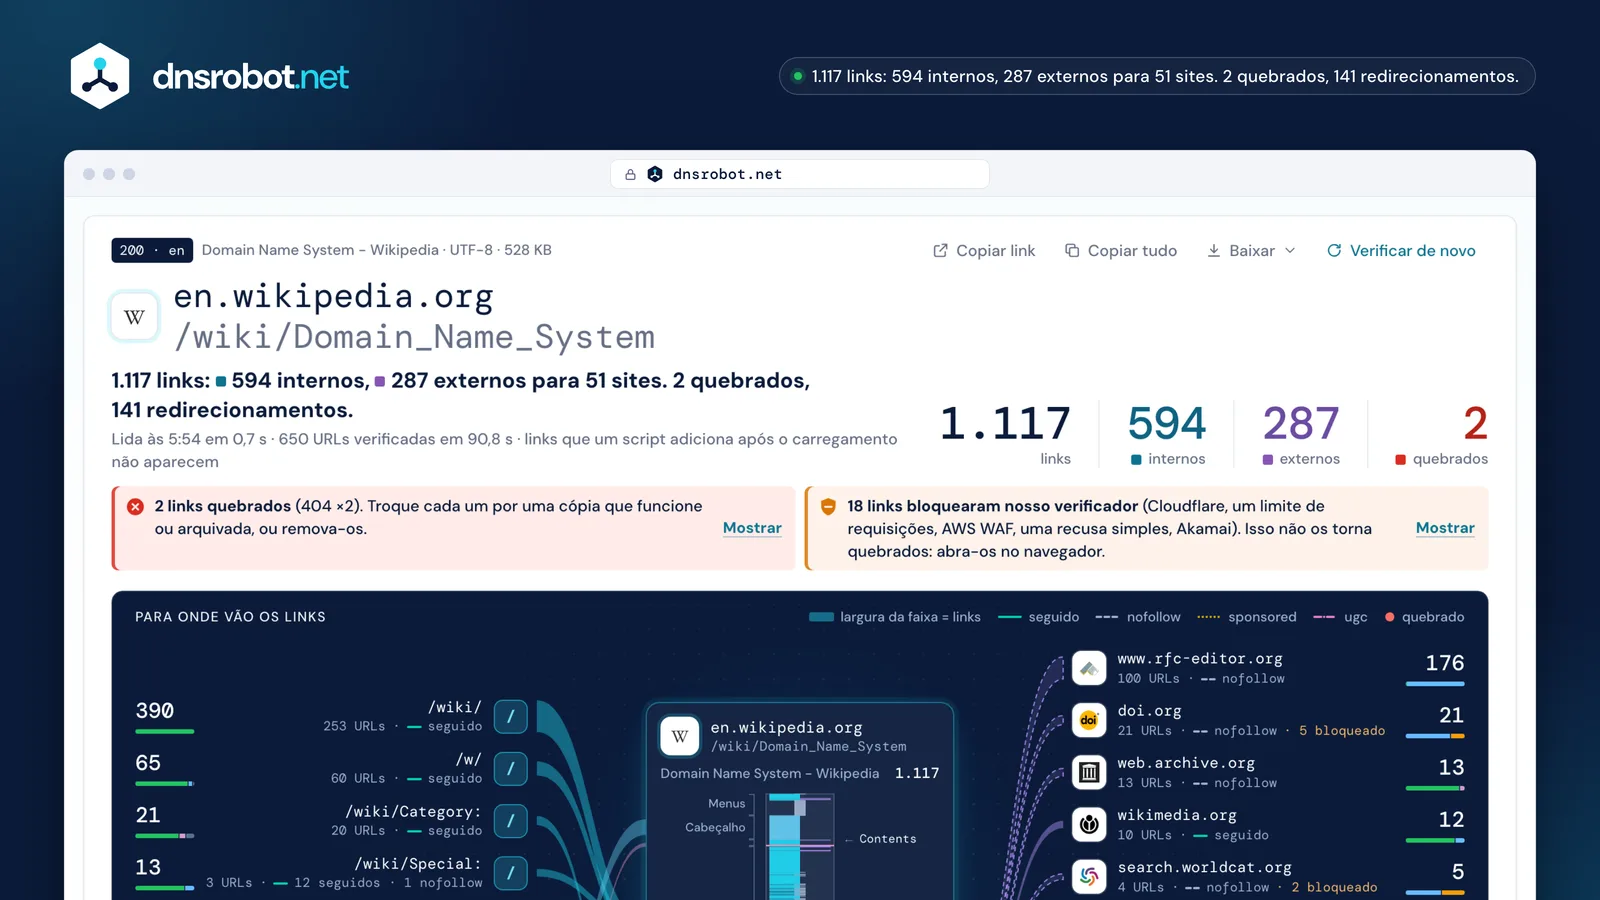Click the quebrado legend entry

(x=1424, y=617)
